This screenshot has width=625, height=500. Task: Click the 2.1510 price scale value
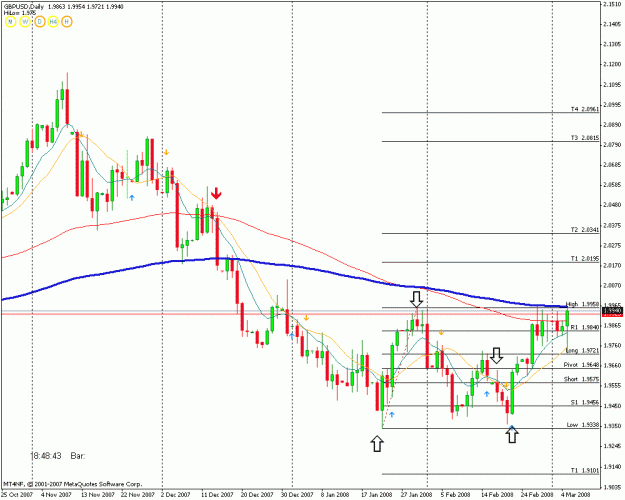[x=613, y=4]
